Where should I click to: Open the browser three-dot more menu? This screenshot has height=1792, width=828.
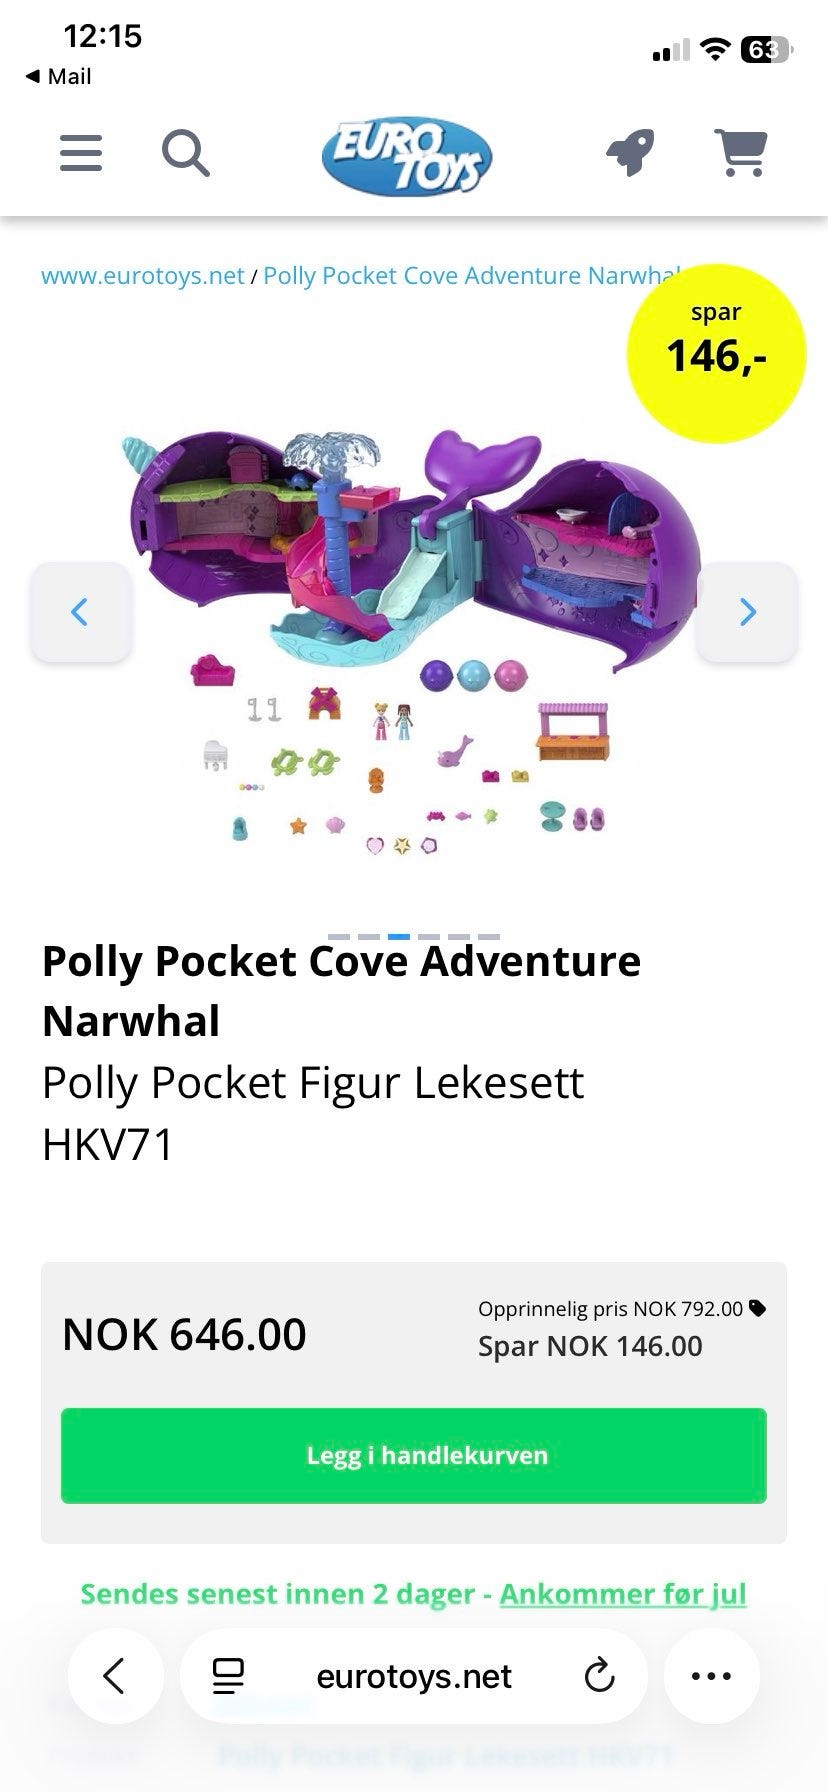(712, 1676)
